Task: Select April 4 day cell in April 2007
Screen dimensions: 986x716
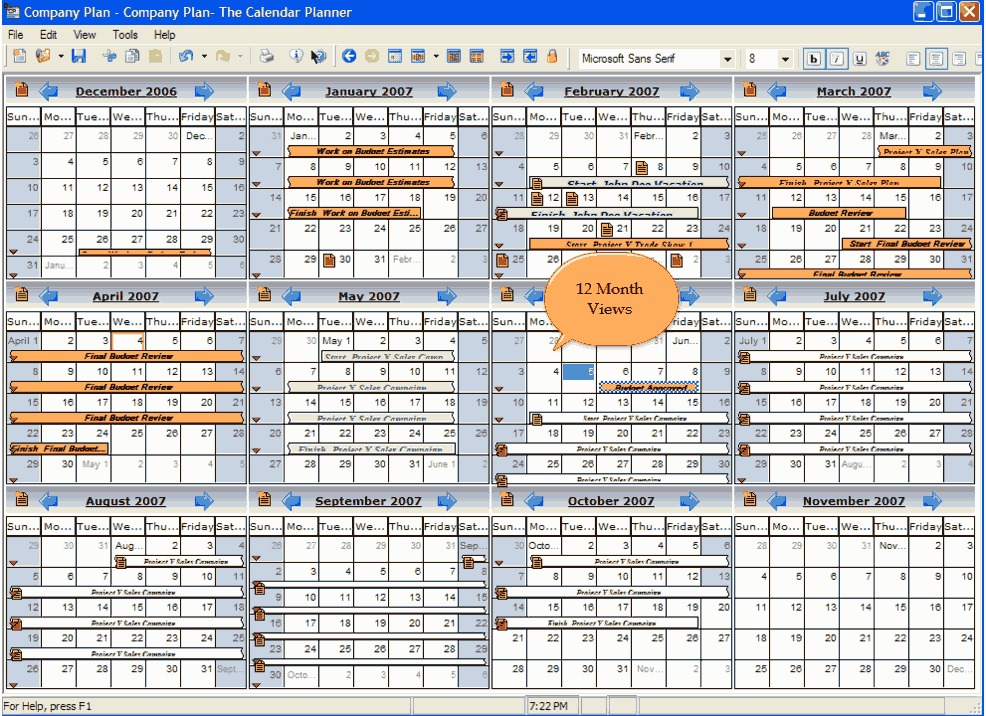Action: point(128,341)
